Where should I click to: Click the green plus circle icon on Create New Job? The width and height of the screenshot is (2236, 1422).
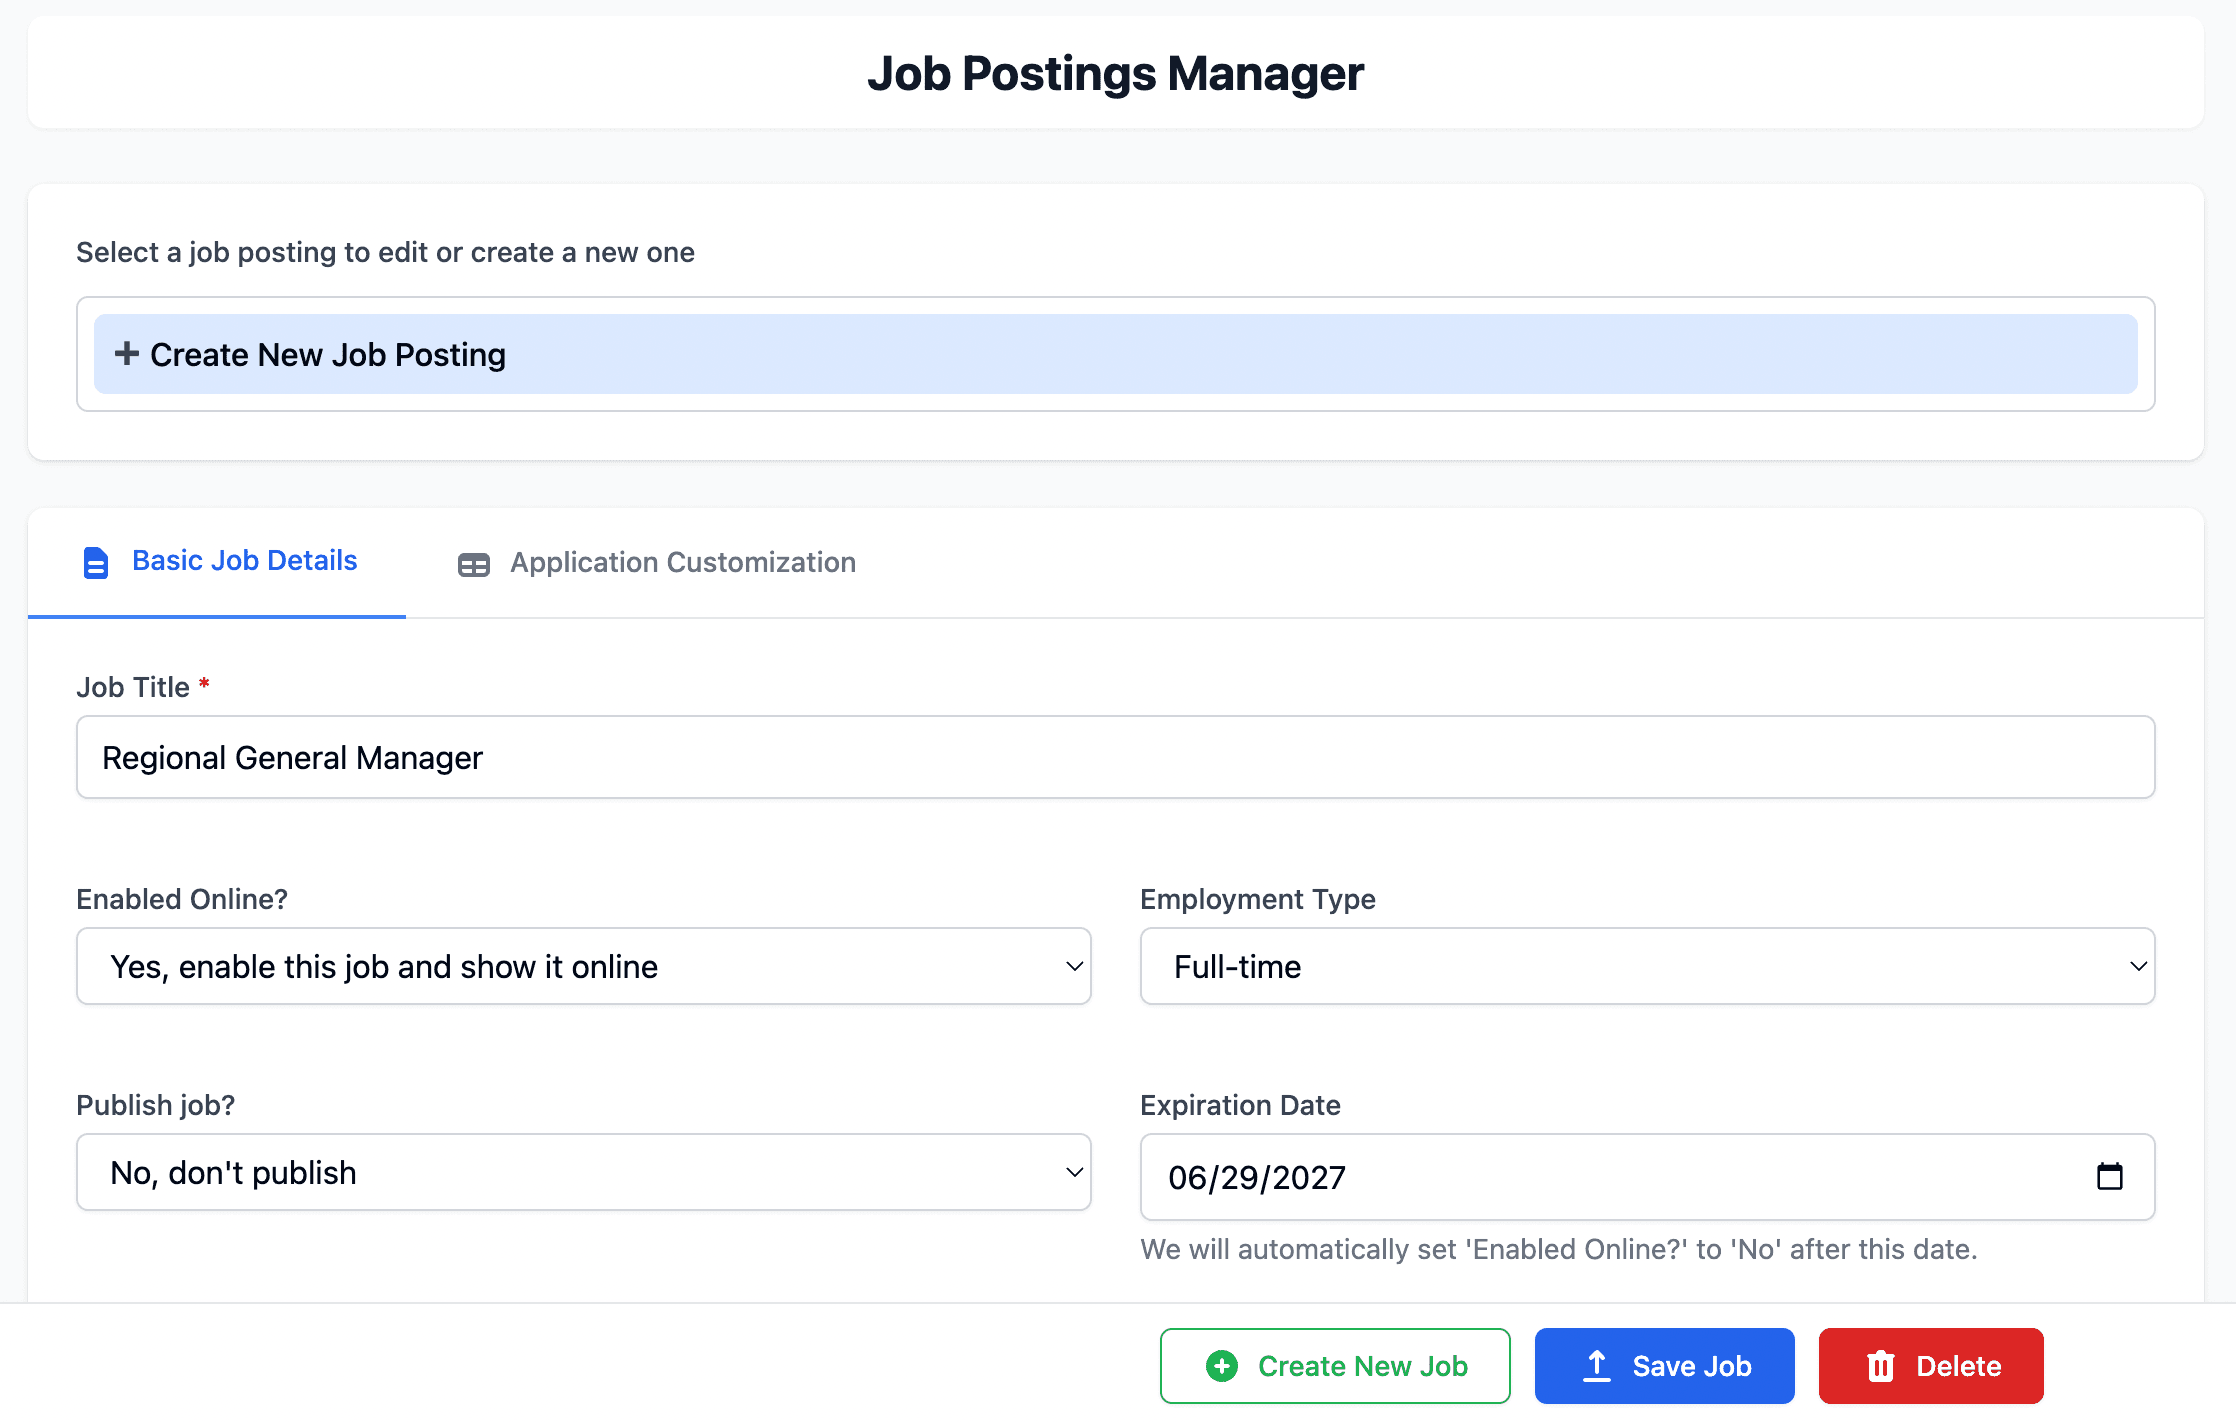(x=1221, y=1366)
